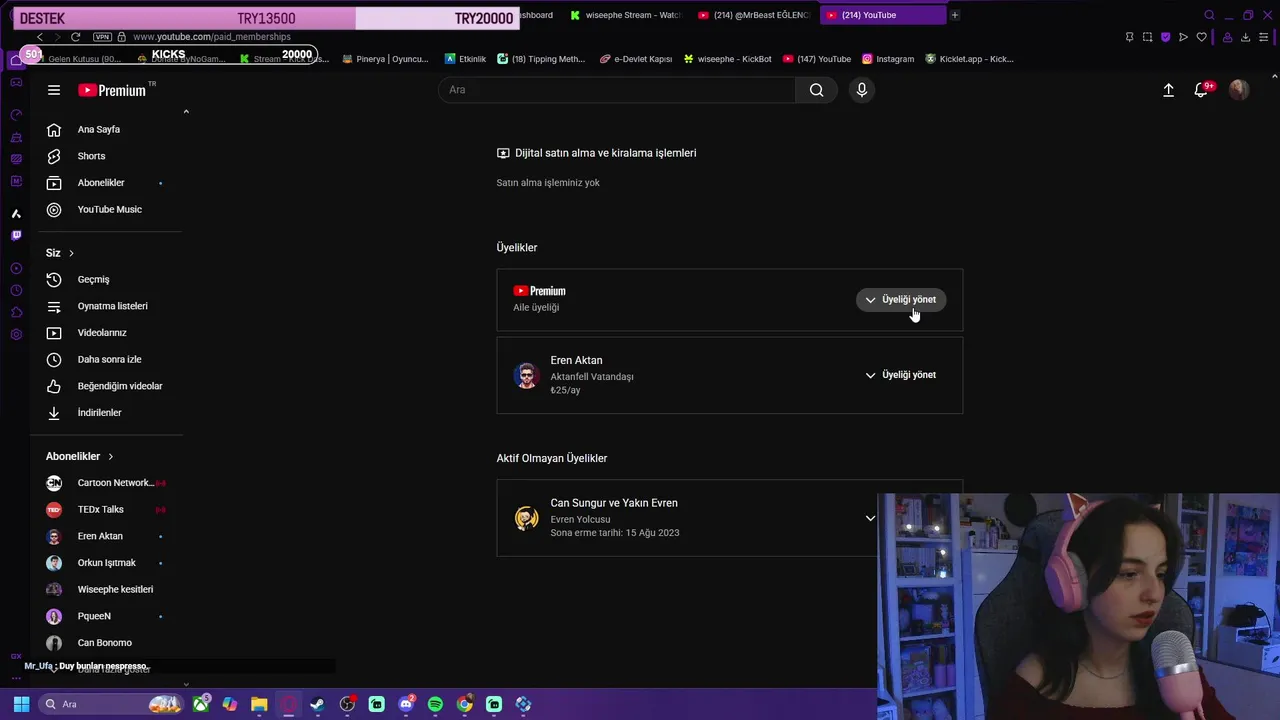Select the (214) YouTube active tab

click(882, 15)
